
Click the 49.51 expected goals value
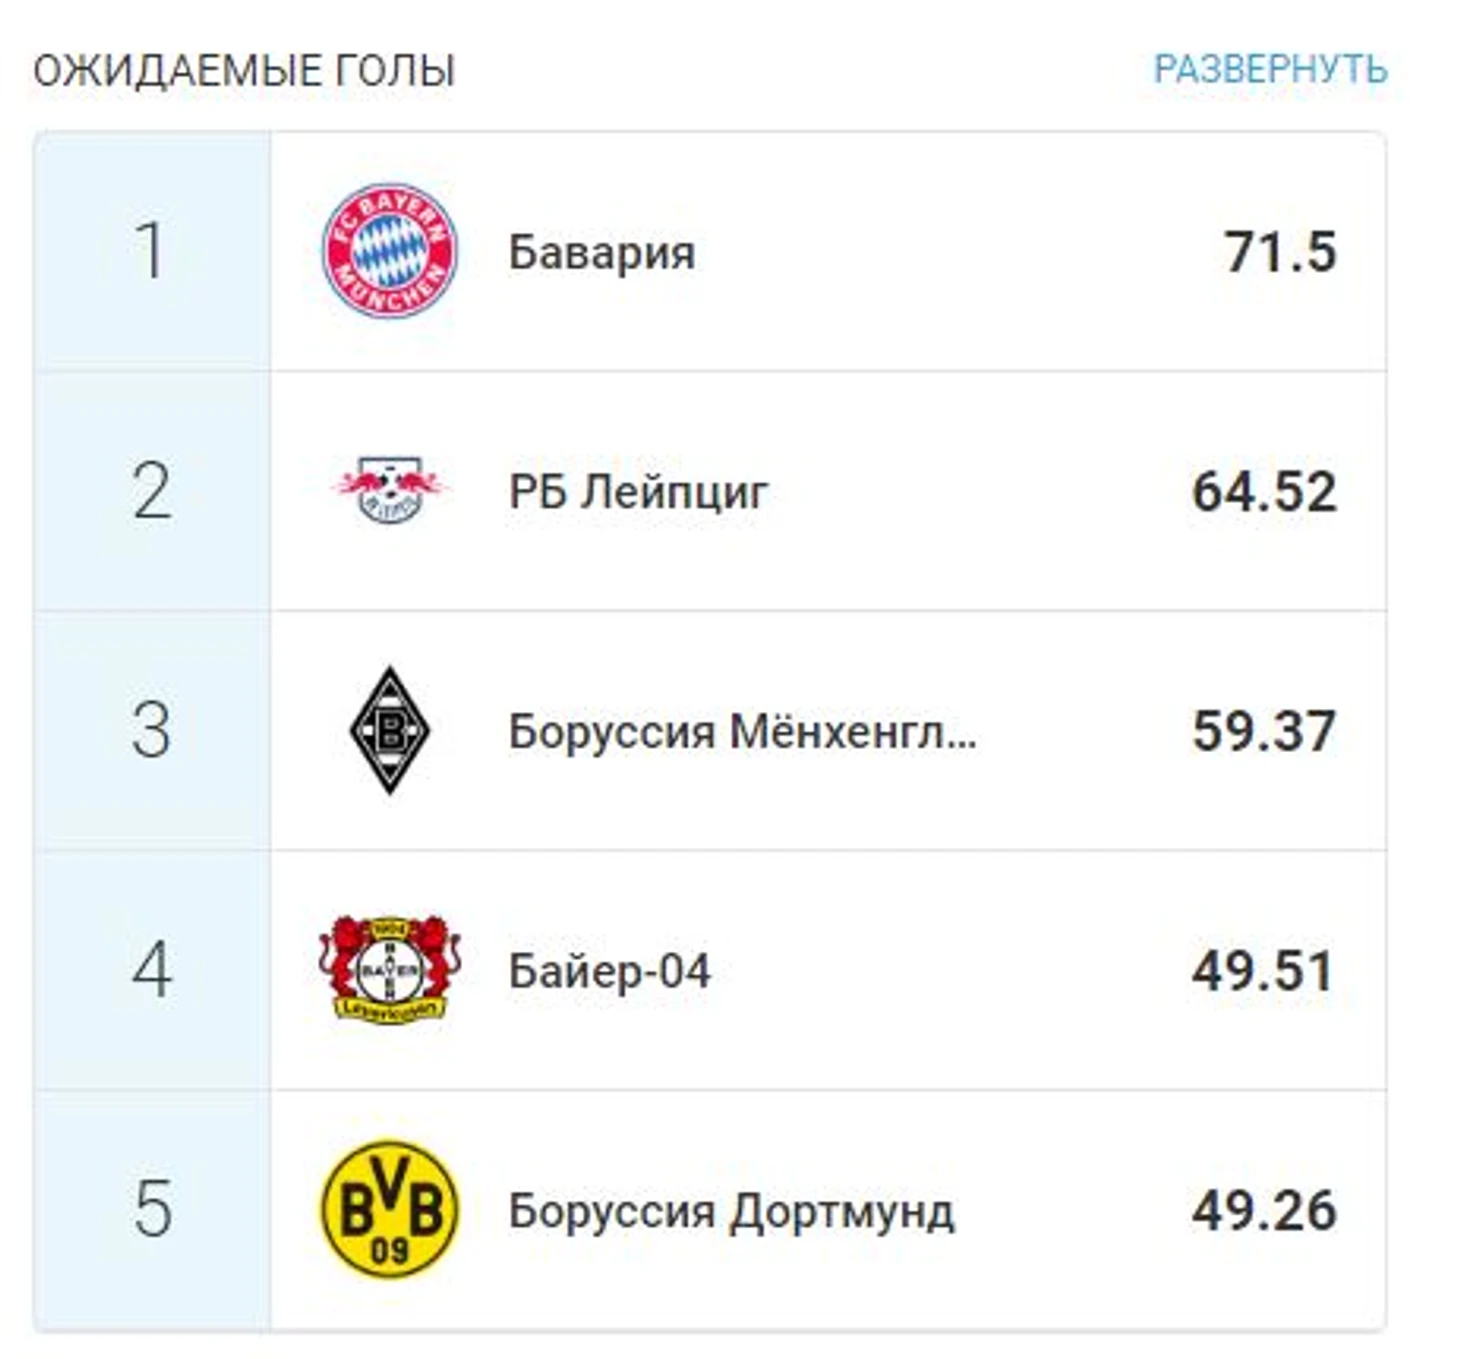[1263, 970]
